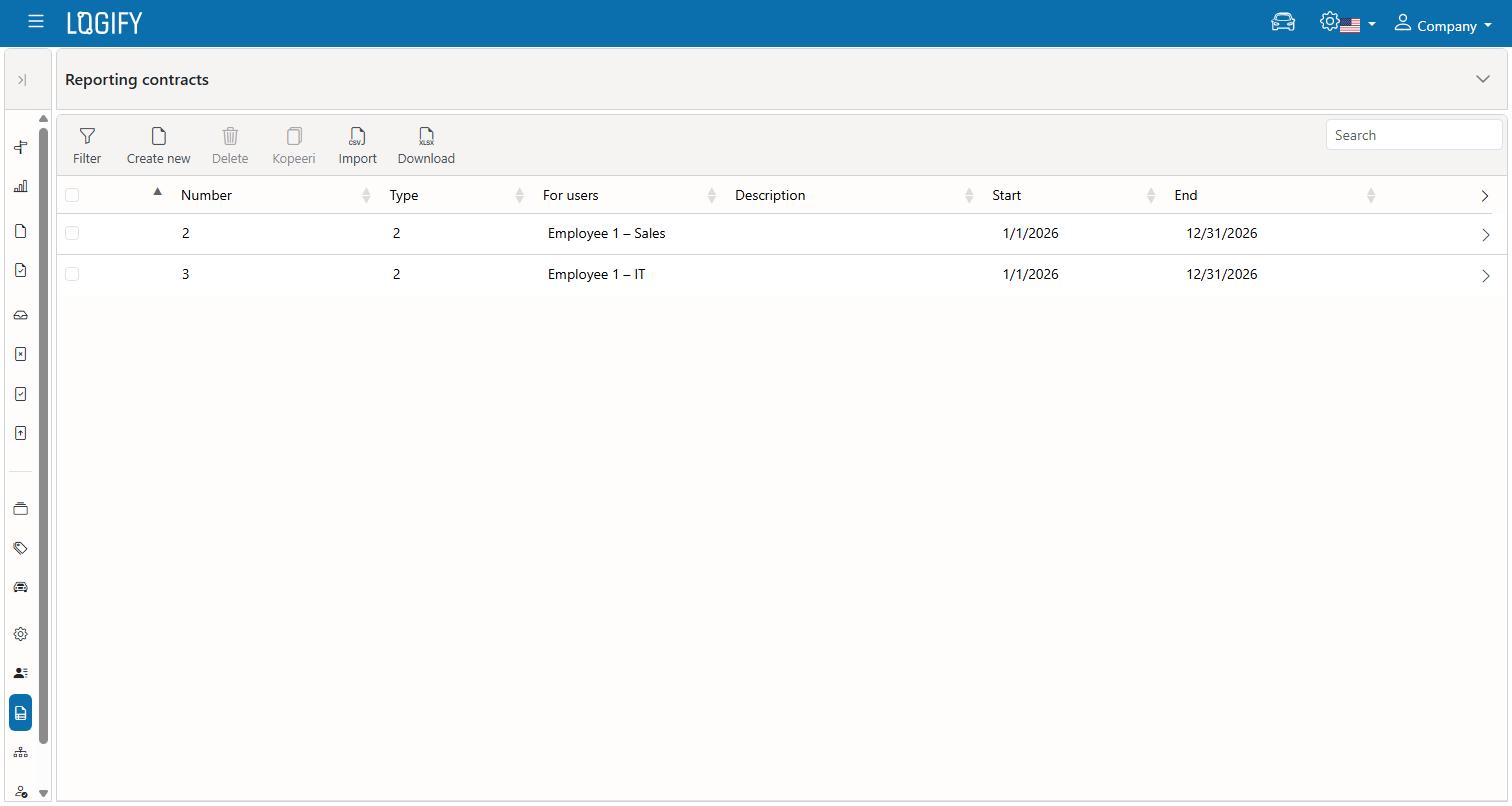The image size is (1512, 806).
Task: Open the document-with-checkmark sidebar icon
Action: click(20, 270)
